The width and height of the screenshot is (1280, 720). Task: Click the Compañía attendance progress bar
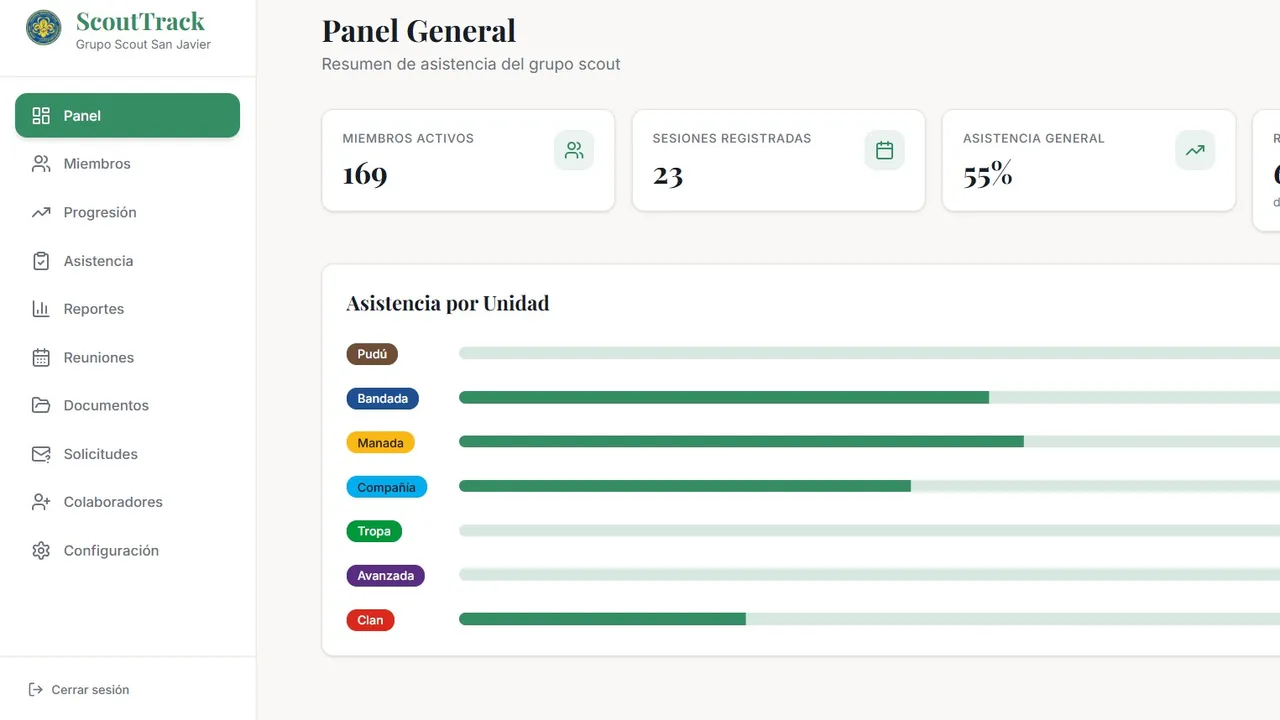click(869, 486)
